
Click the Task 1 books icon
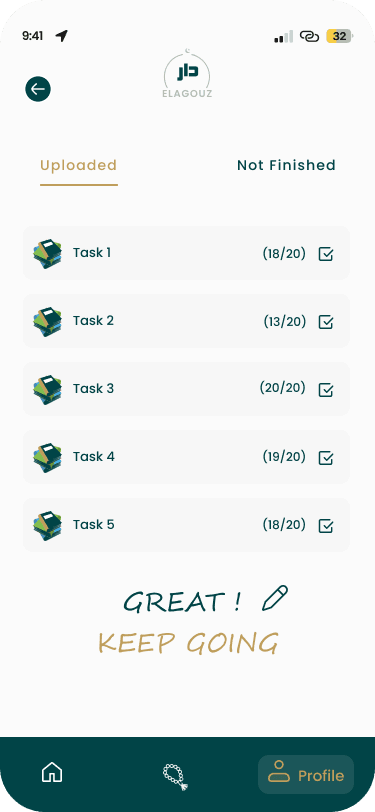(47, 254)
